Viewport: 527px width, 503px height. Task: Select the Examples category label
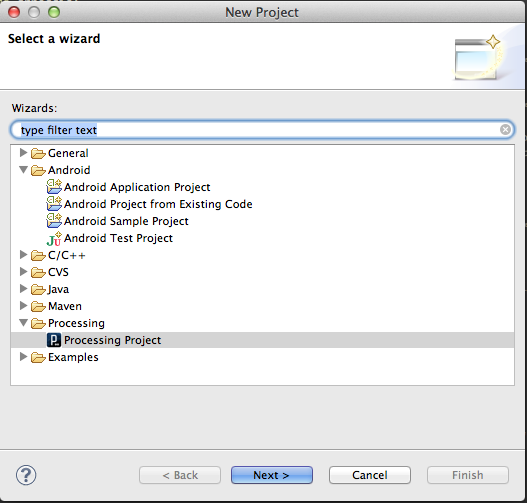pos(73,357)
